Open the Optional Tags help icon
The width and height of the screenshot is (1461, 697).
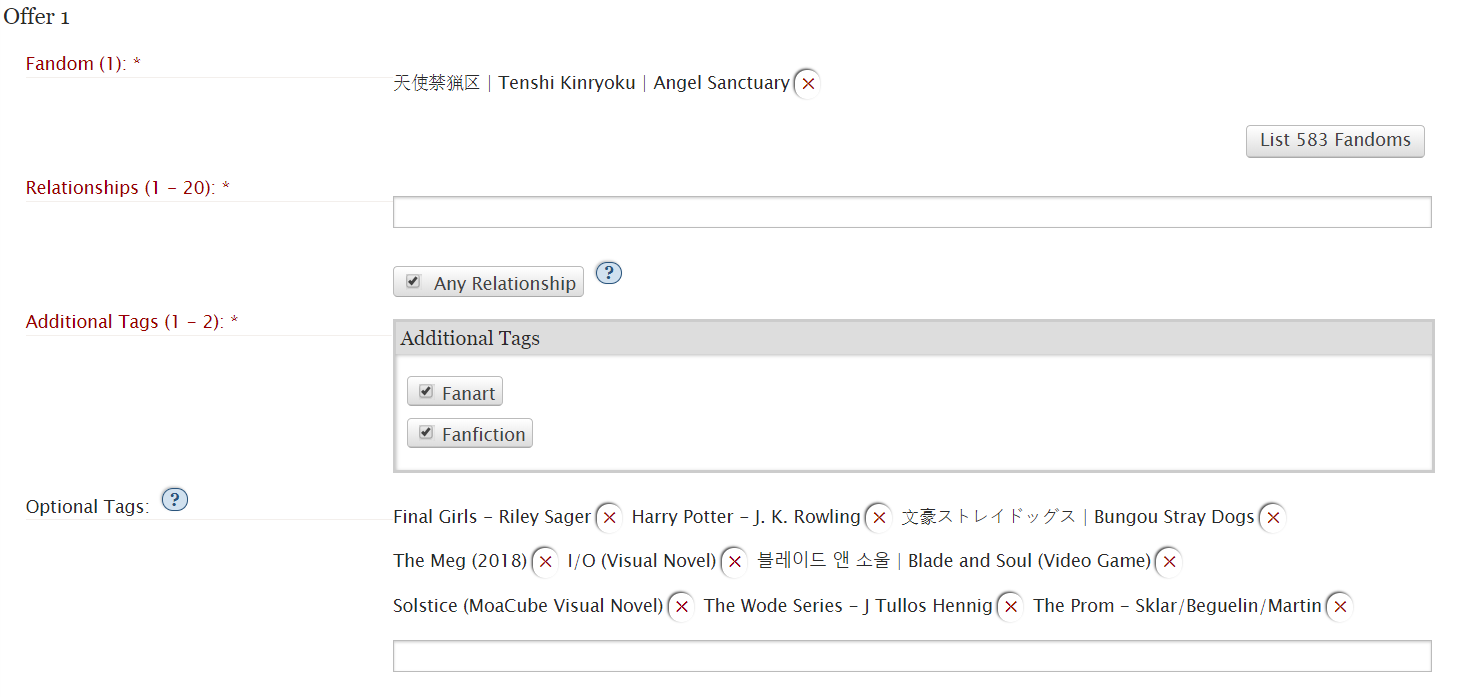point(175,500)
